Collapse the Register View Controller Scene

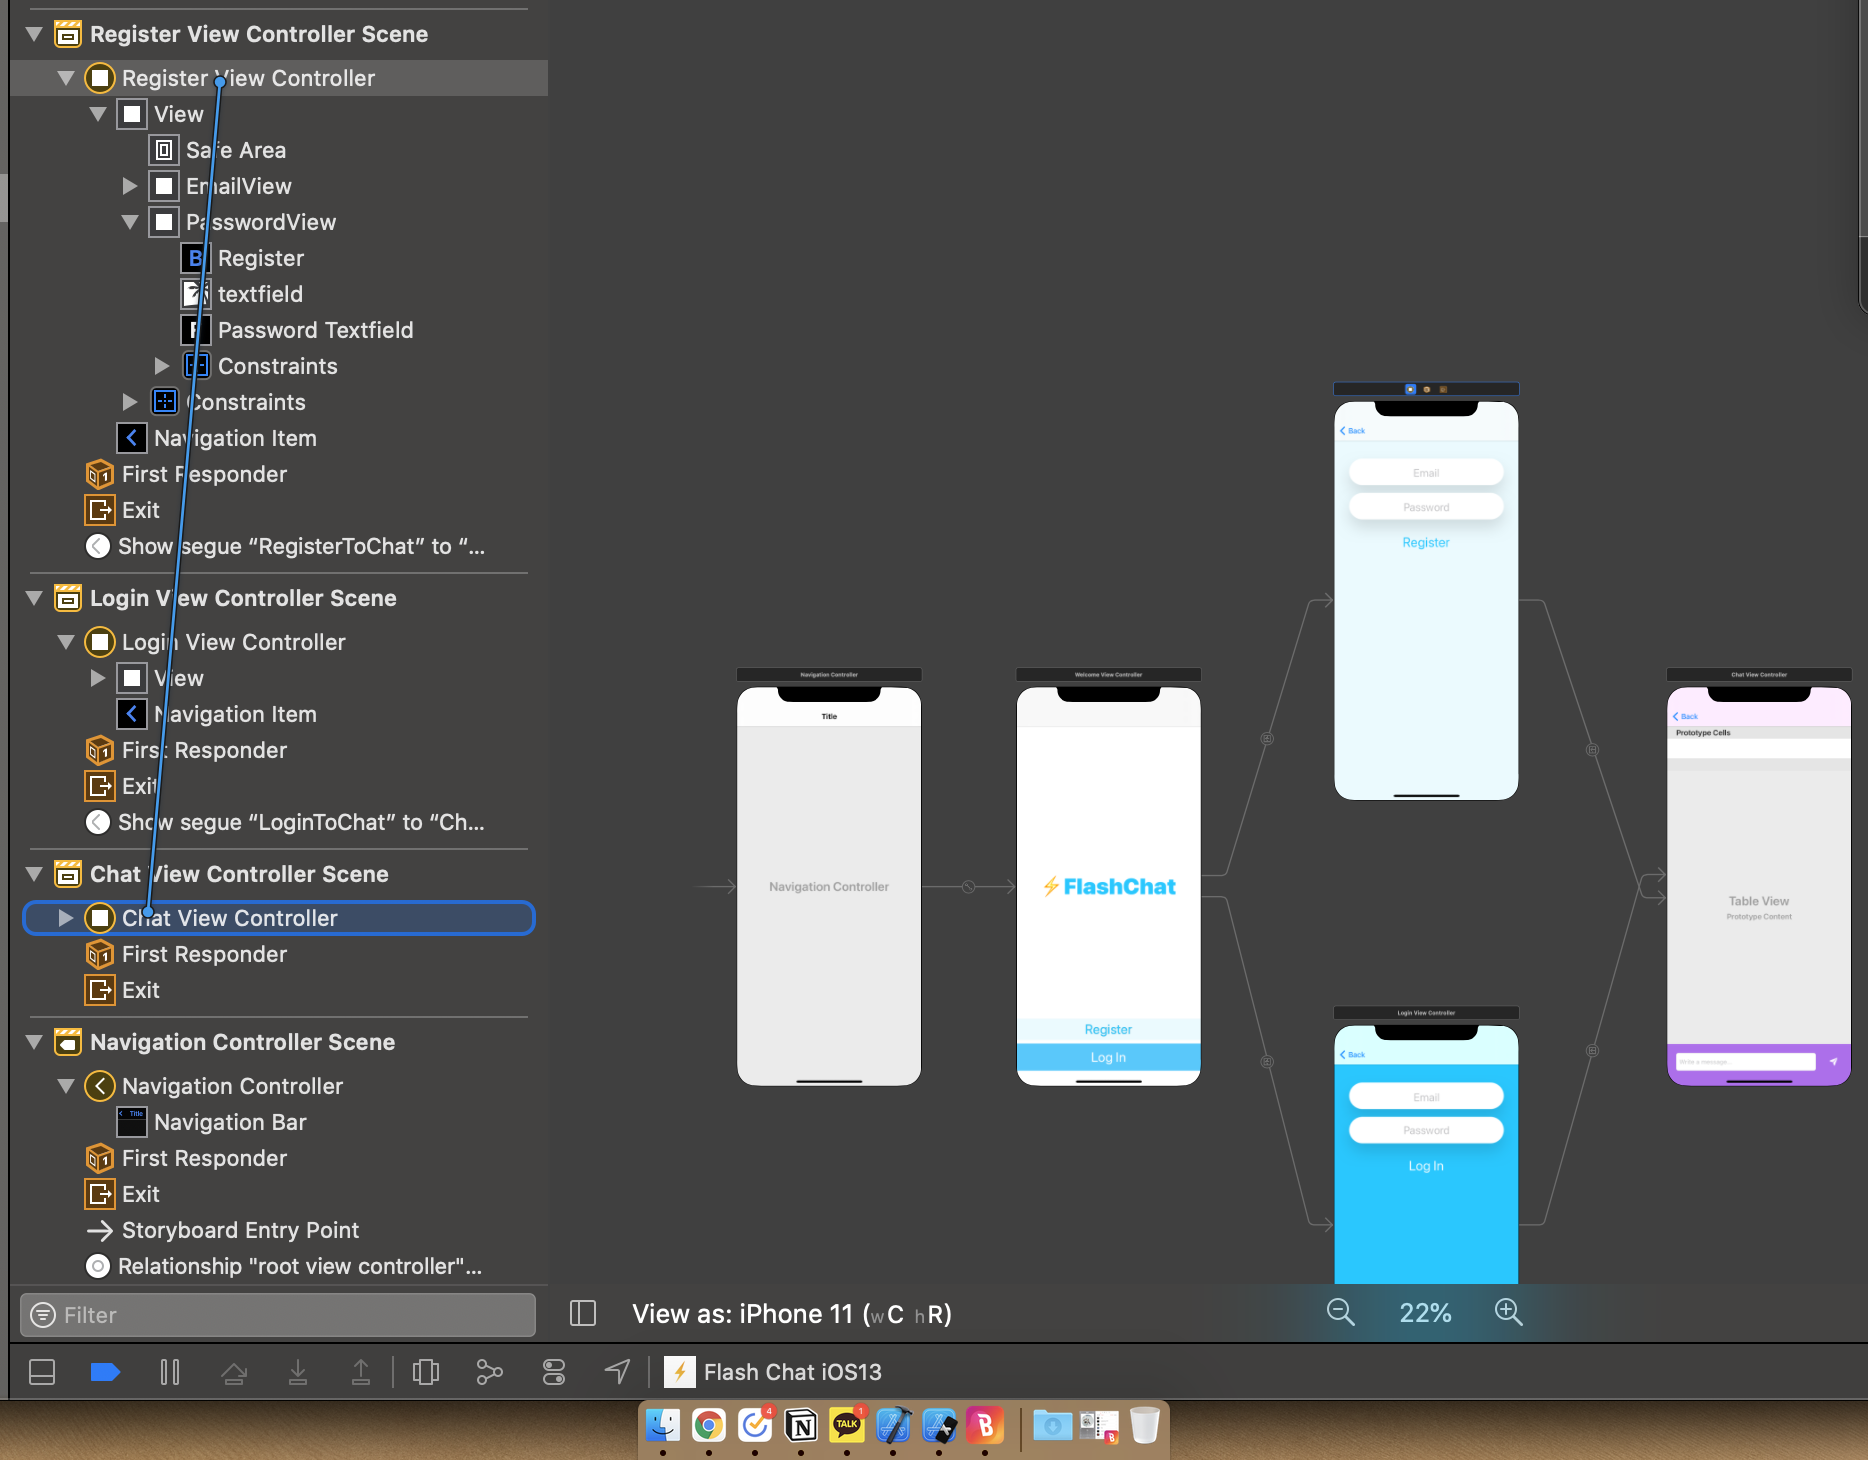click(x=33, y=33)
